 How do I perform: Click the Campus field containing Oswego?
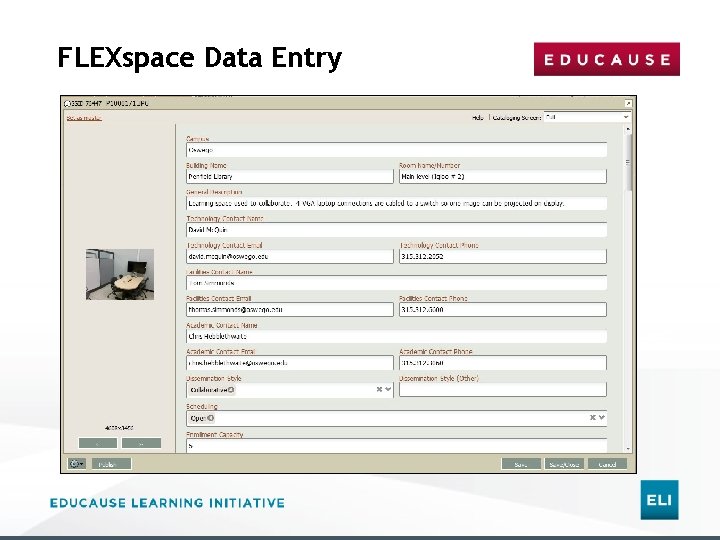coord(396,150)
